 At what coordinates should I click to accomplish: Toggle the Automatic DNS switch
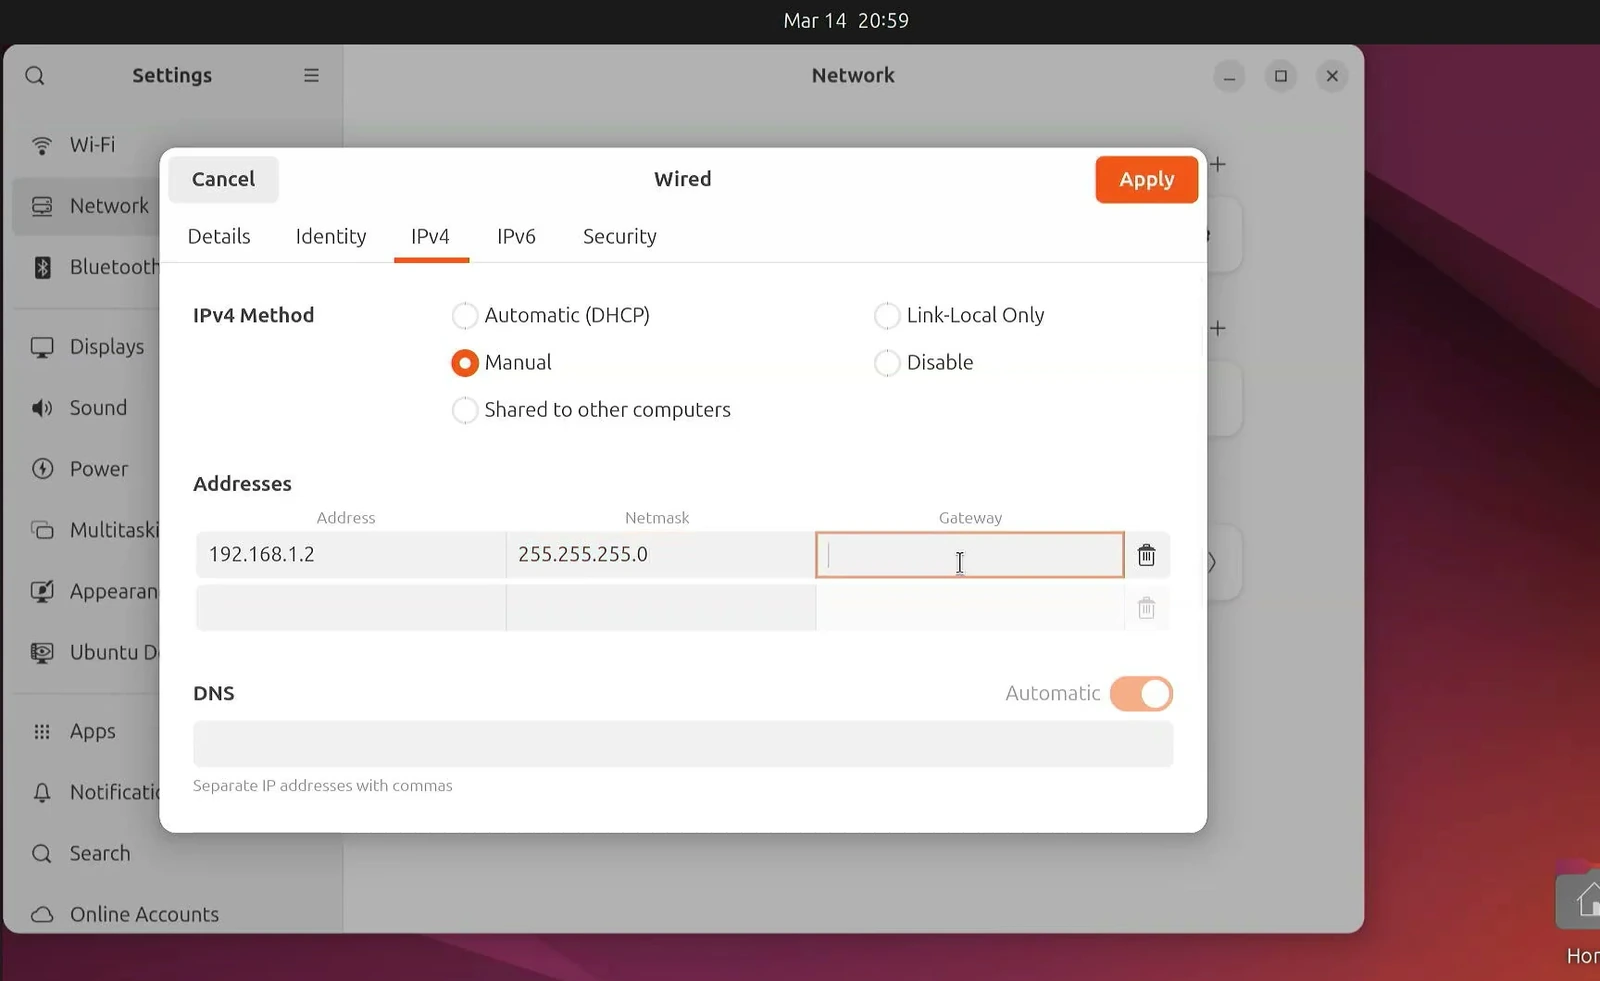click(x=1141, y=694)
